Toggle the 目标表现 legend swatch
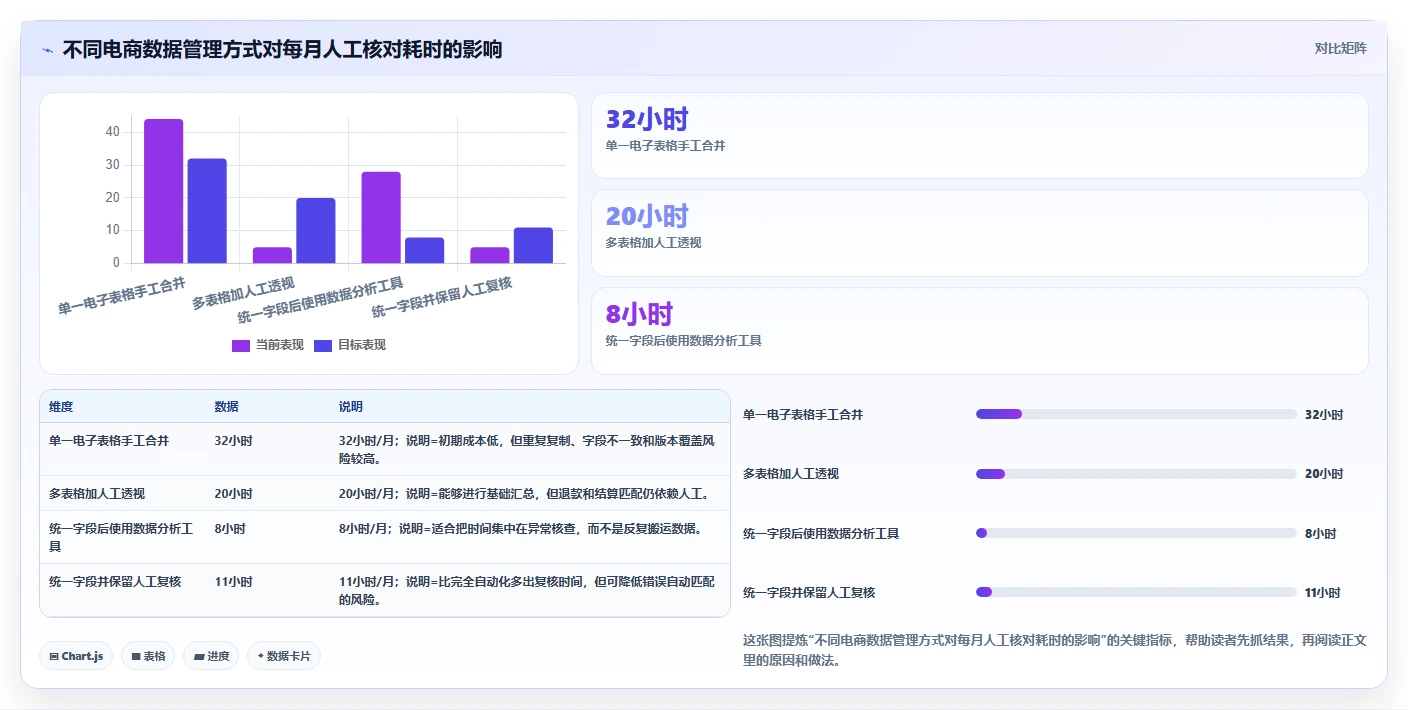 click(x=323, y=345)
